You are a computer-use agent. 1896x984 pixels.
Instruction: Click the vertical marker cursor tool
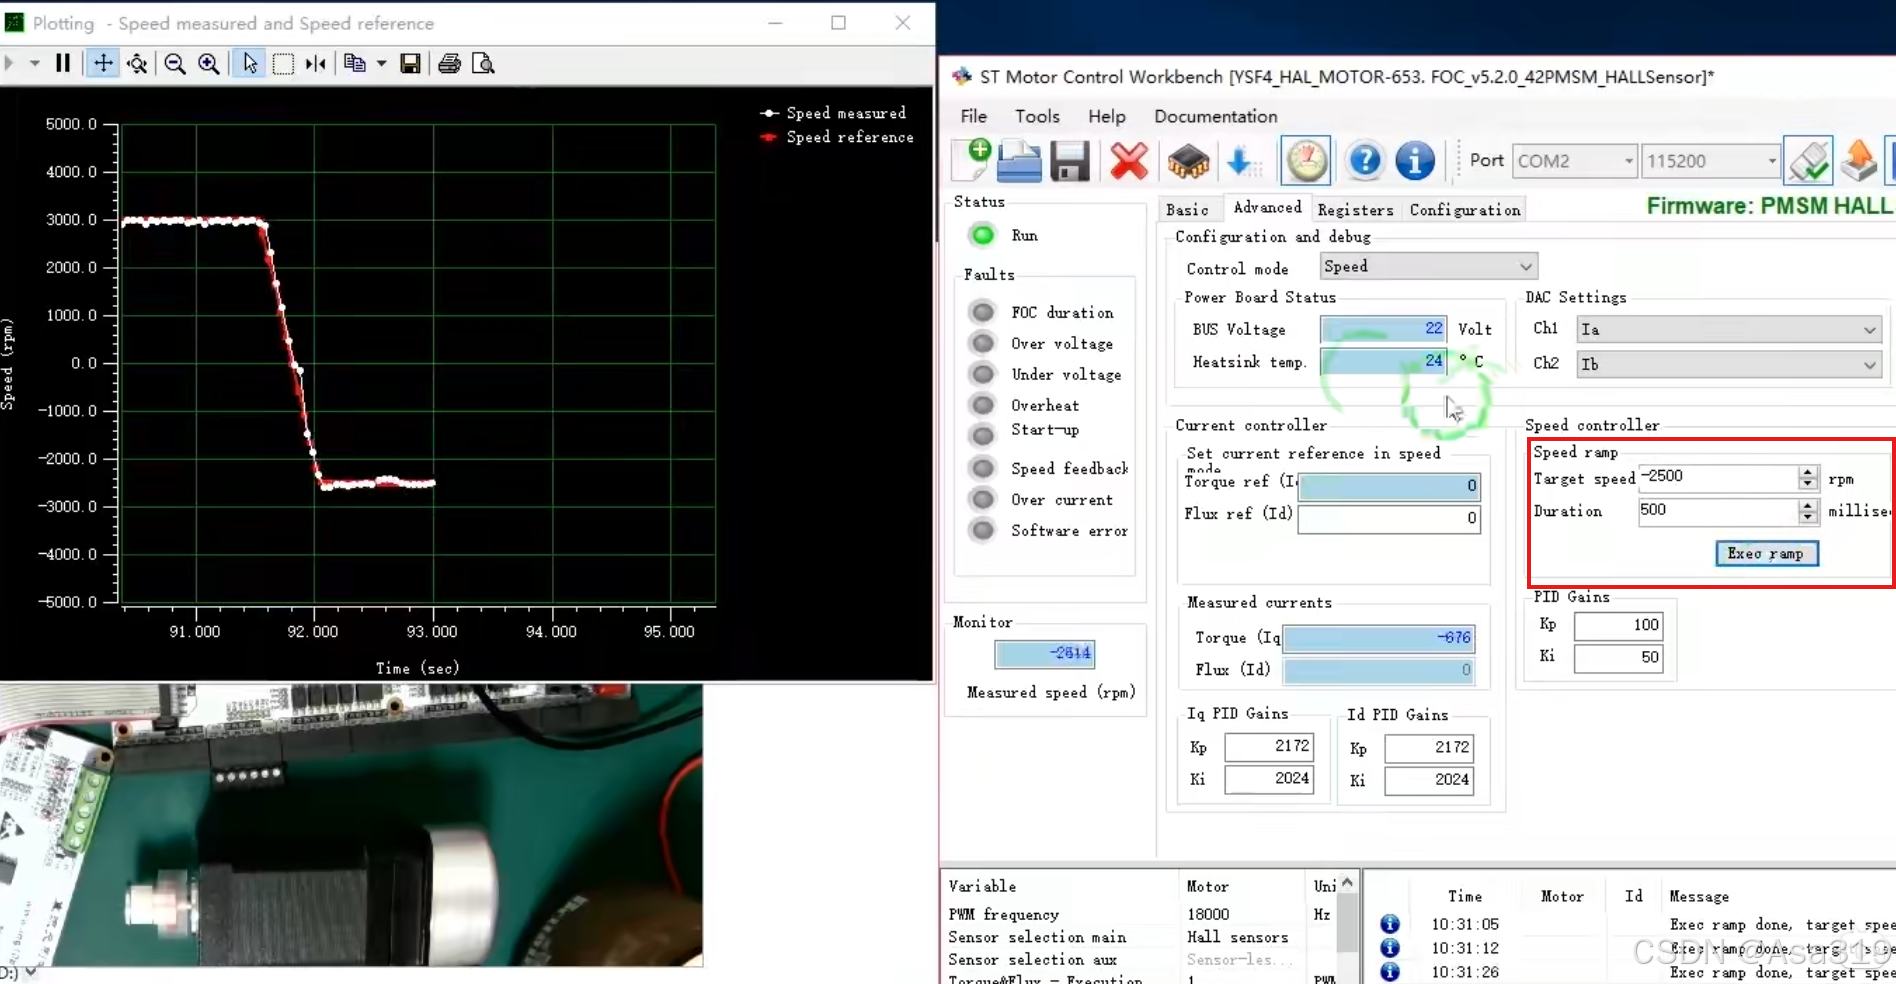(x=316, y=63)
